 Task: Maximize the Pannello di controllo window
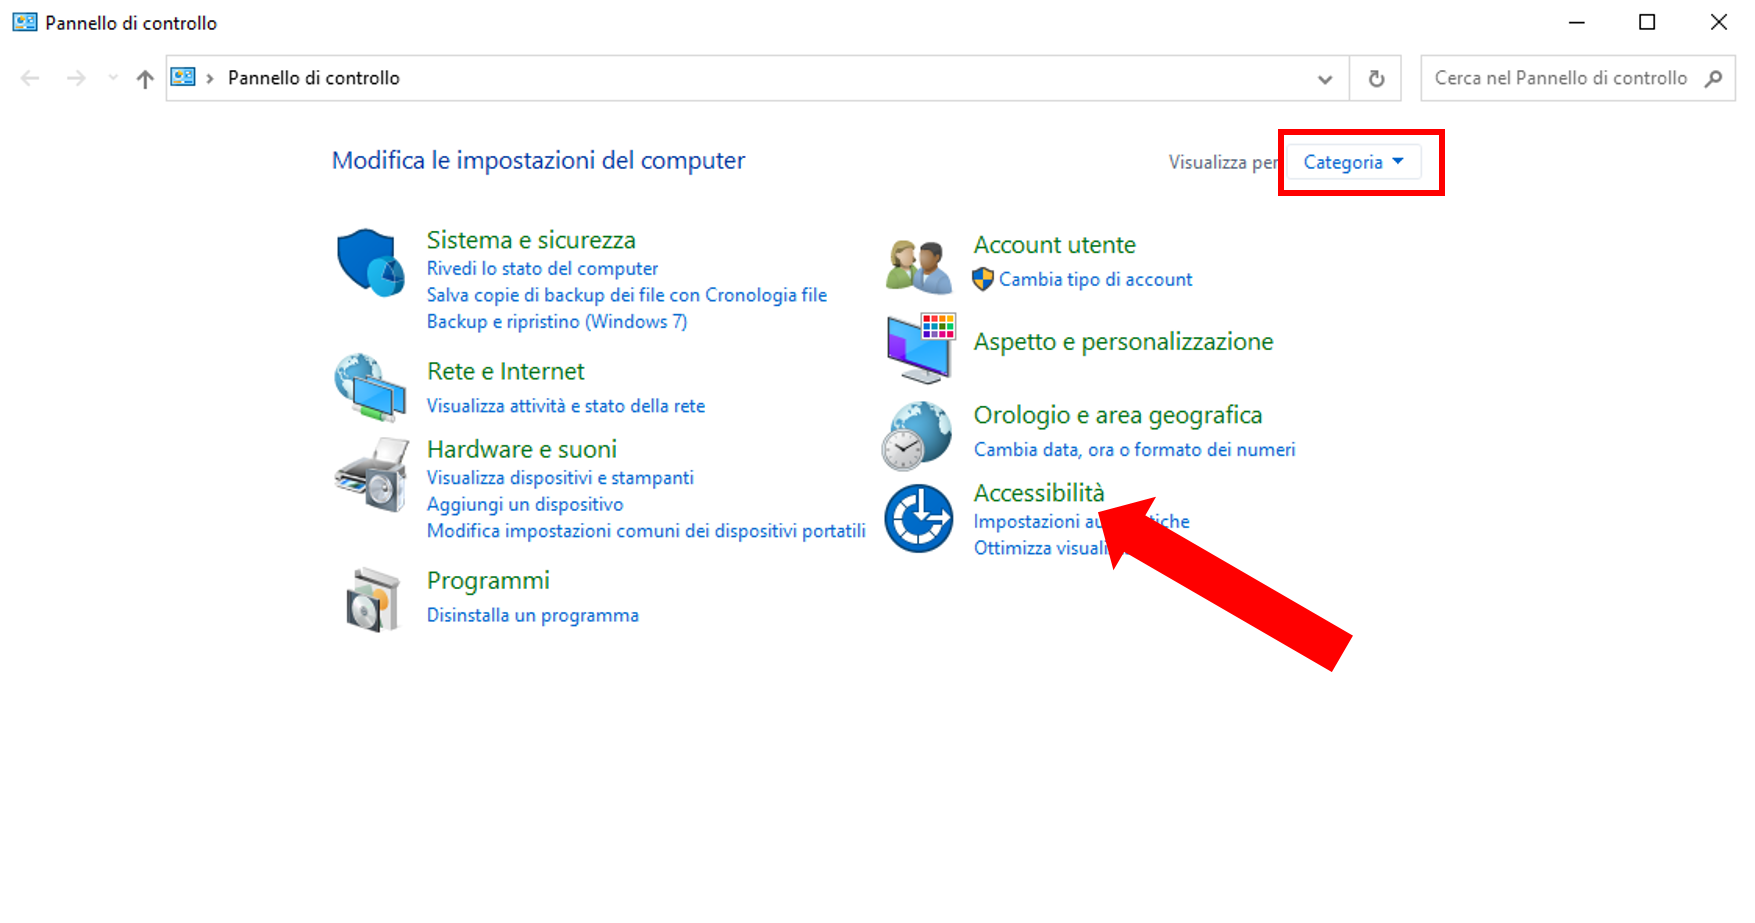(1647, 22)
